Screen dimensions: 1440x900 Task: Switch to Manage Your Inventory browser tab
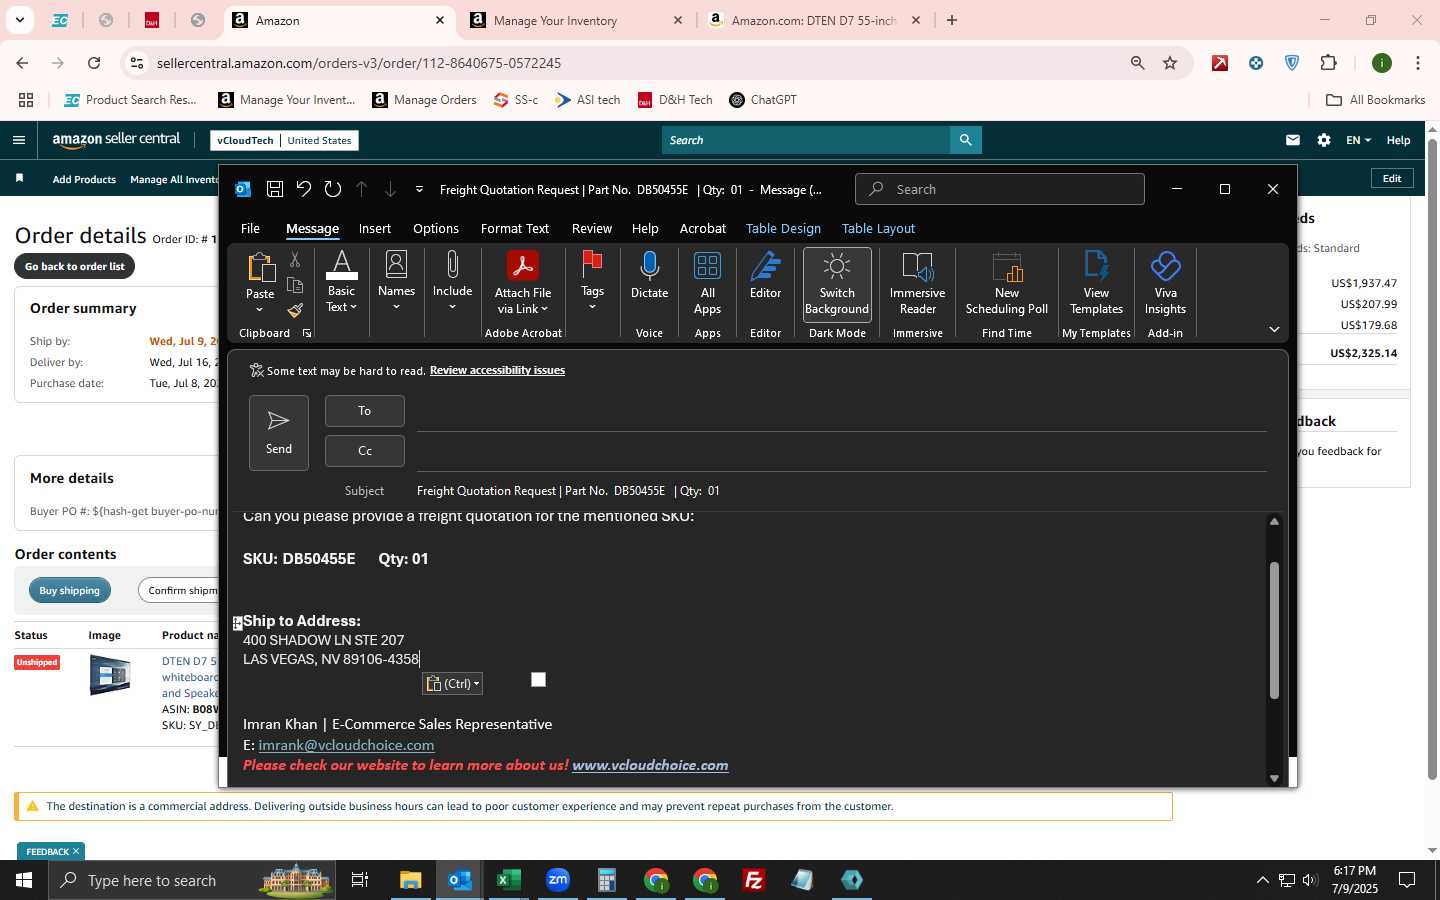pos(575,20)
